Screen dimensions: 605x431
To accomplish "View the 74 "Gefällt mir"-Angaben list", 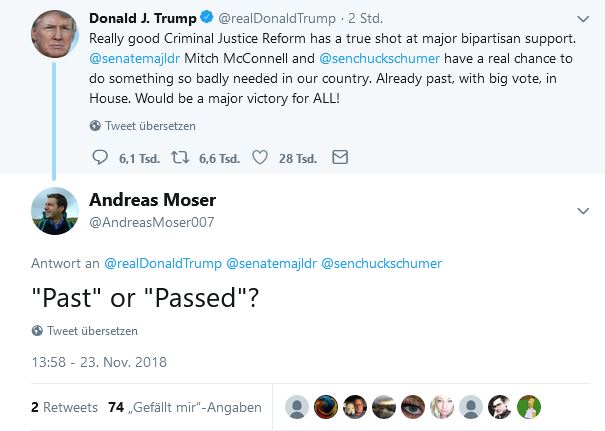I will [x=185, y=407].
